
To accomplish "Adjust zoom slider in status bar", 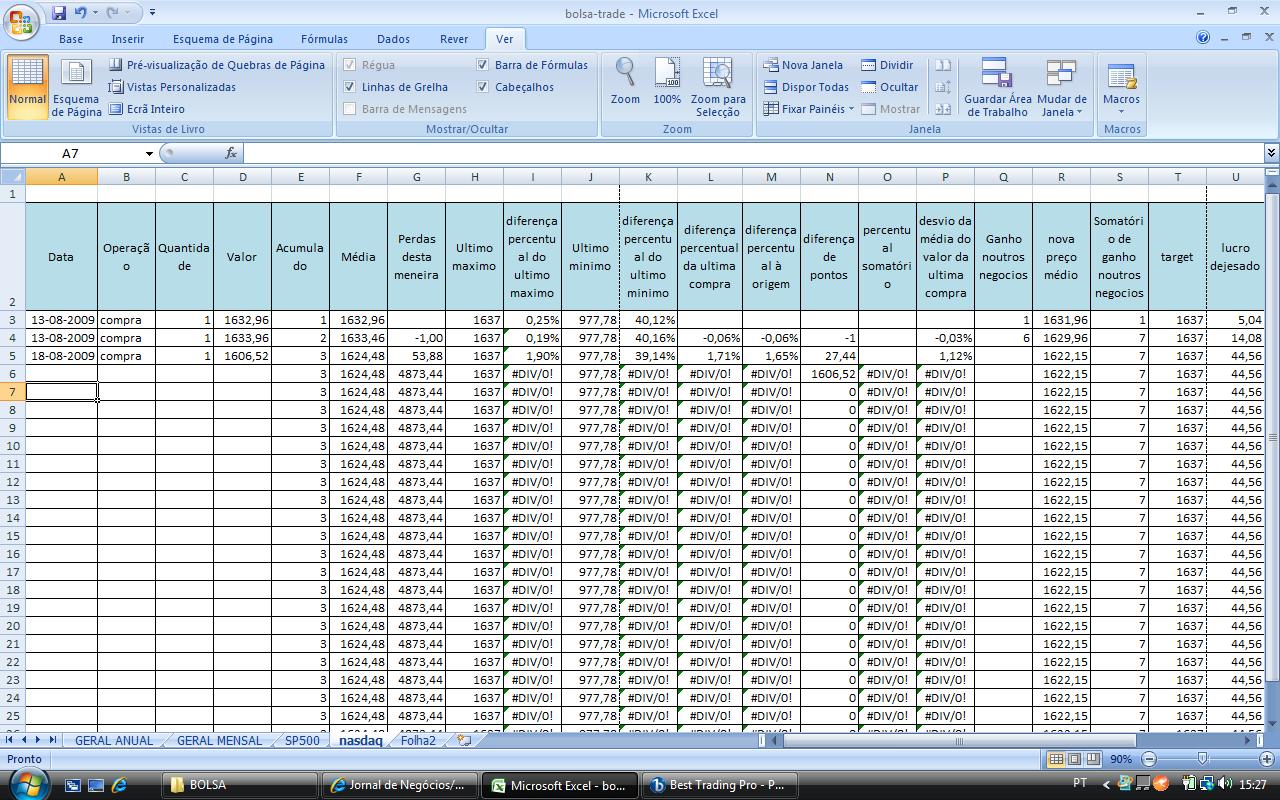I will [x=1202, y=759].
